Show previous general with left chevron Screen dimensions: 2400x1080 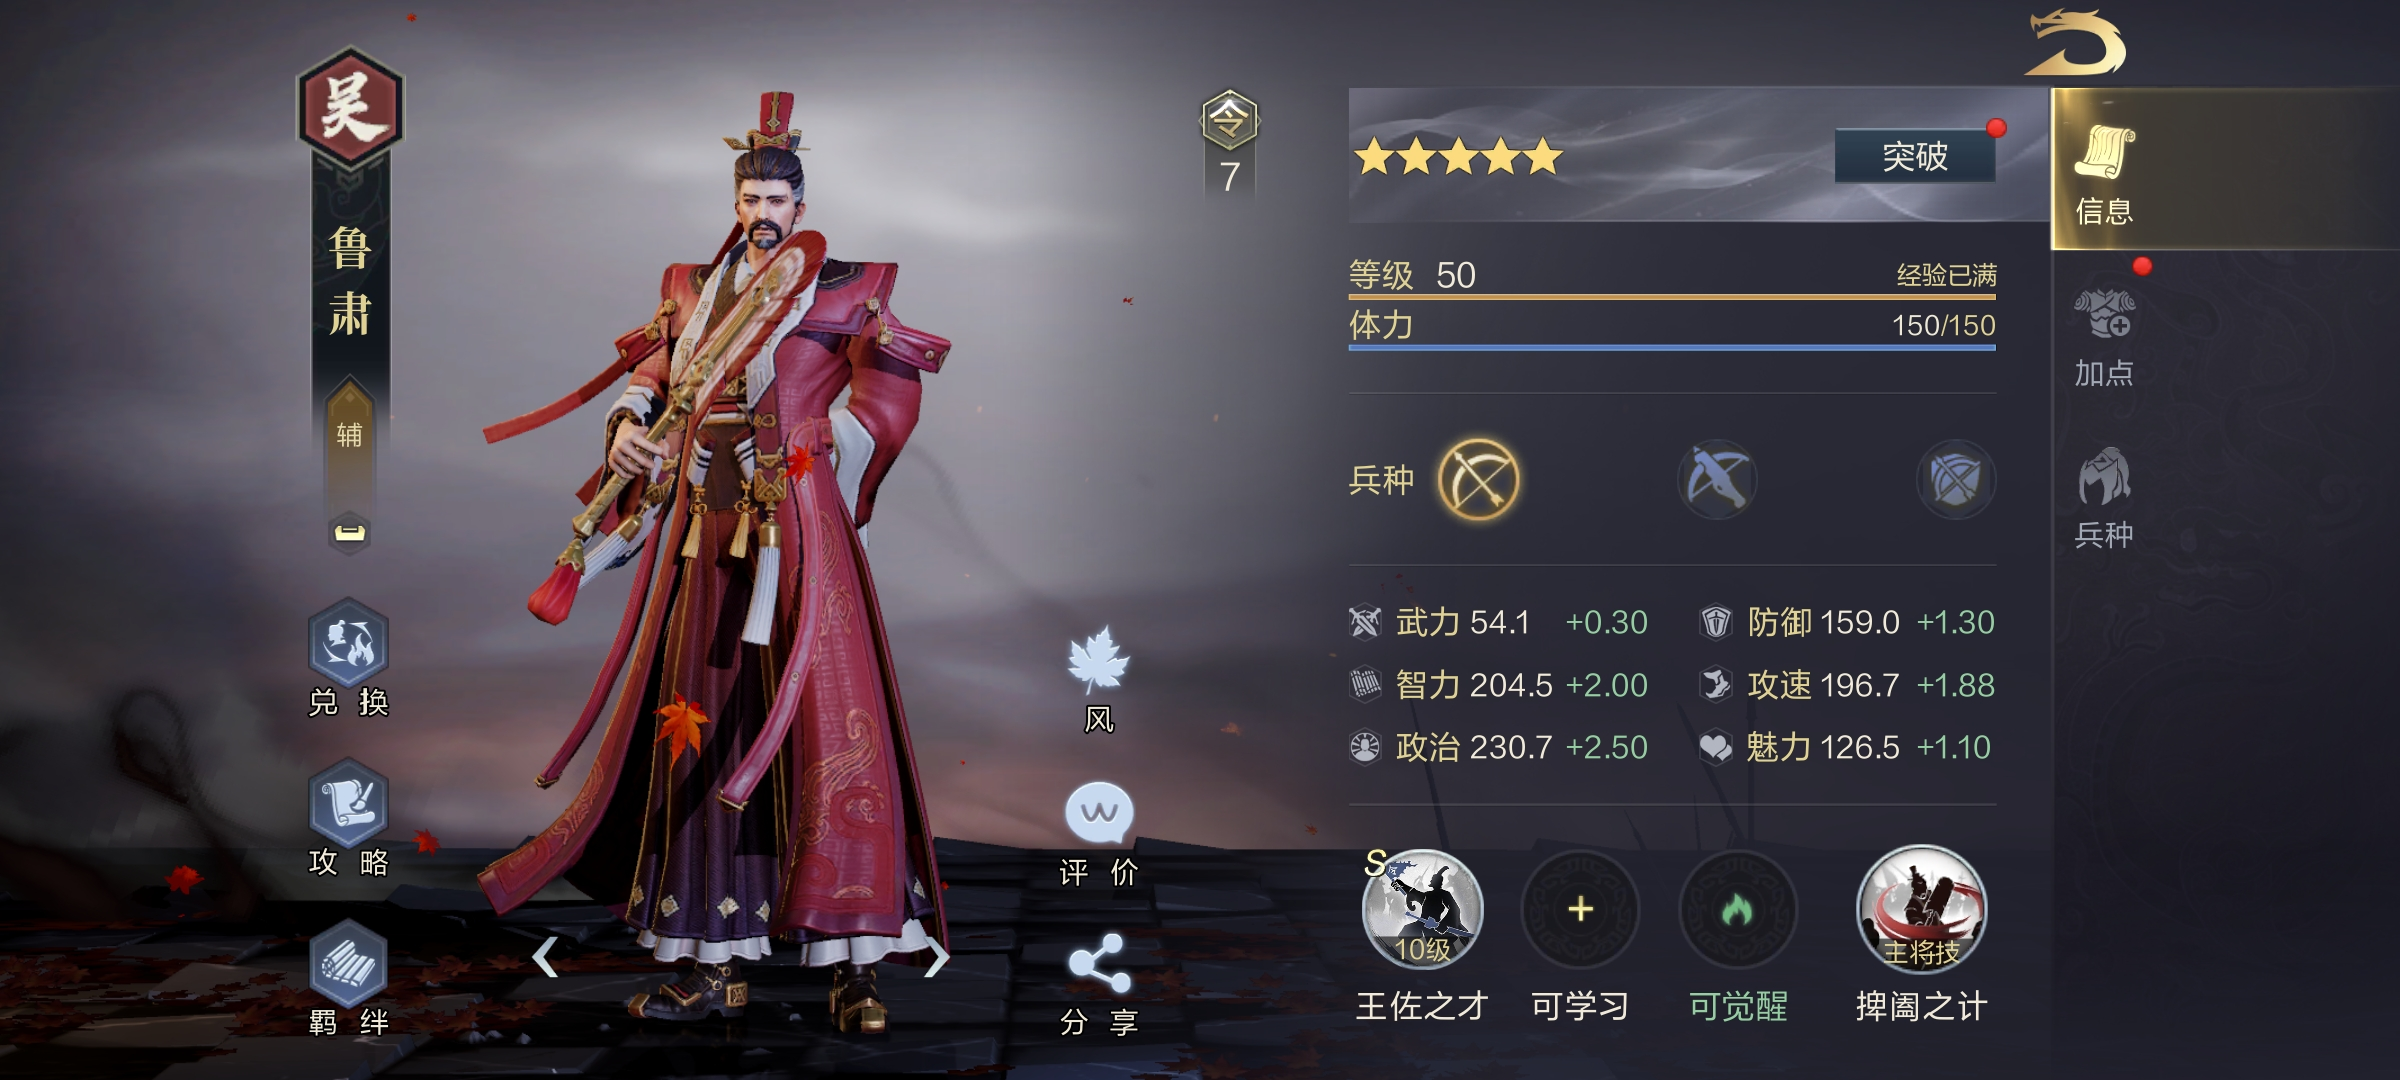click(545, 958)
